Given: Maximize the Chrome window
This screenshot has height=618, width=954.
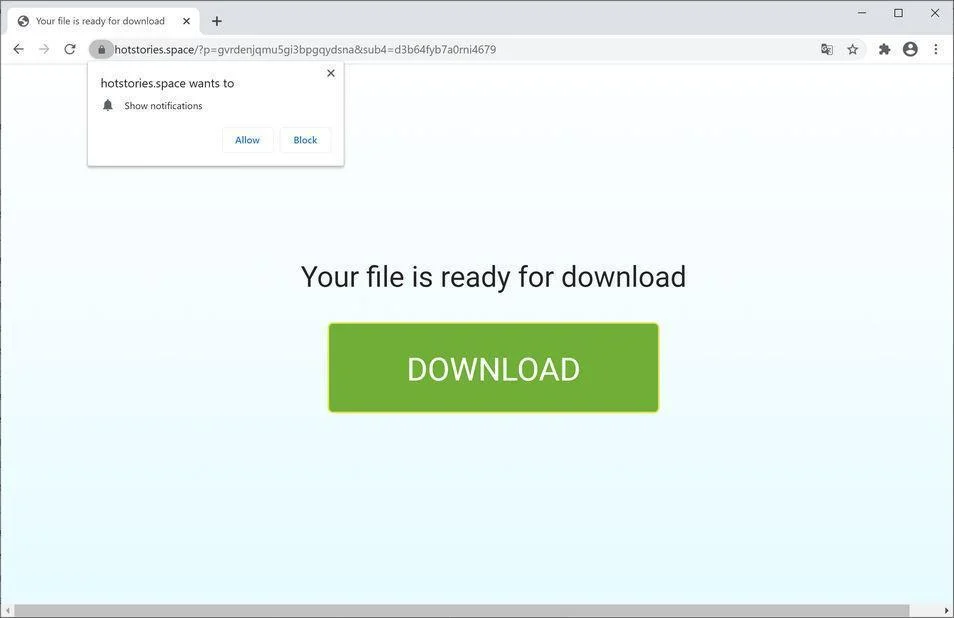Looking at the screenshot, I should pos(898,13).
